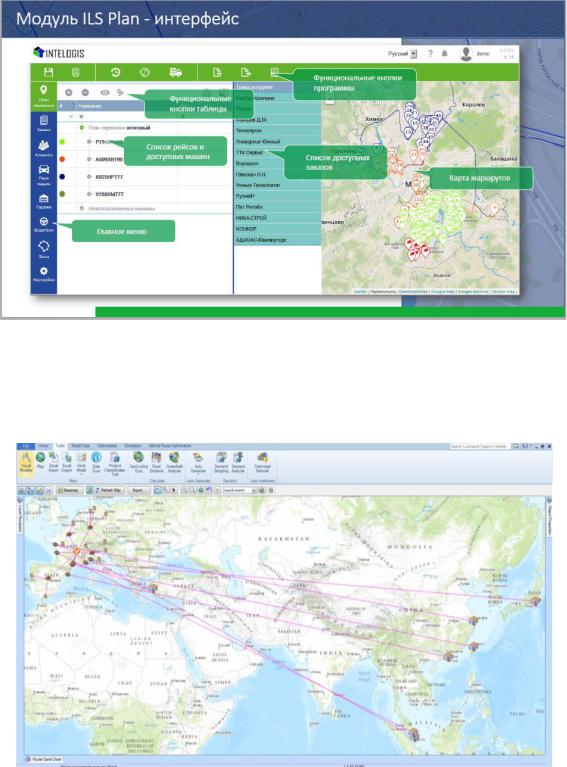This screenshot has height=767, width=567.
Task: Open the Product Classification Tool
Action: click(x=114, y=463)
